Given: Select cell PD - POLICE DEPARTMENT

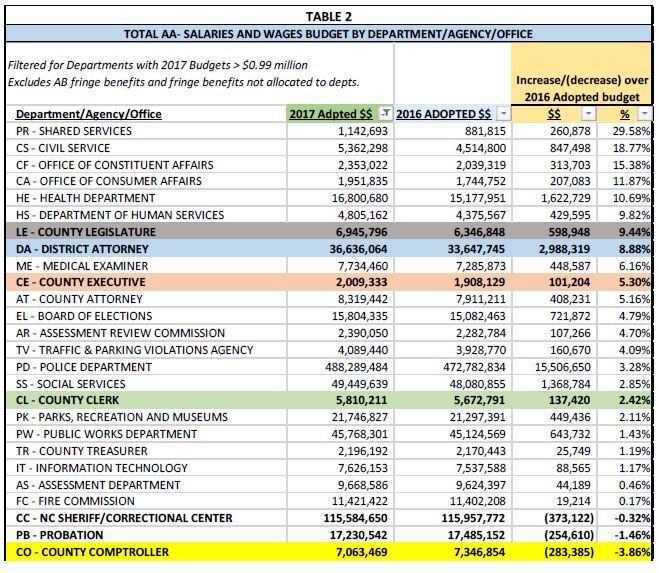Looking at the screenshot, I should [147, 367].
